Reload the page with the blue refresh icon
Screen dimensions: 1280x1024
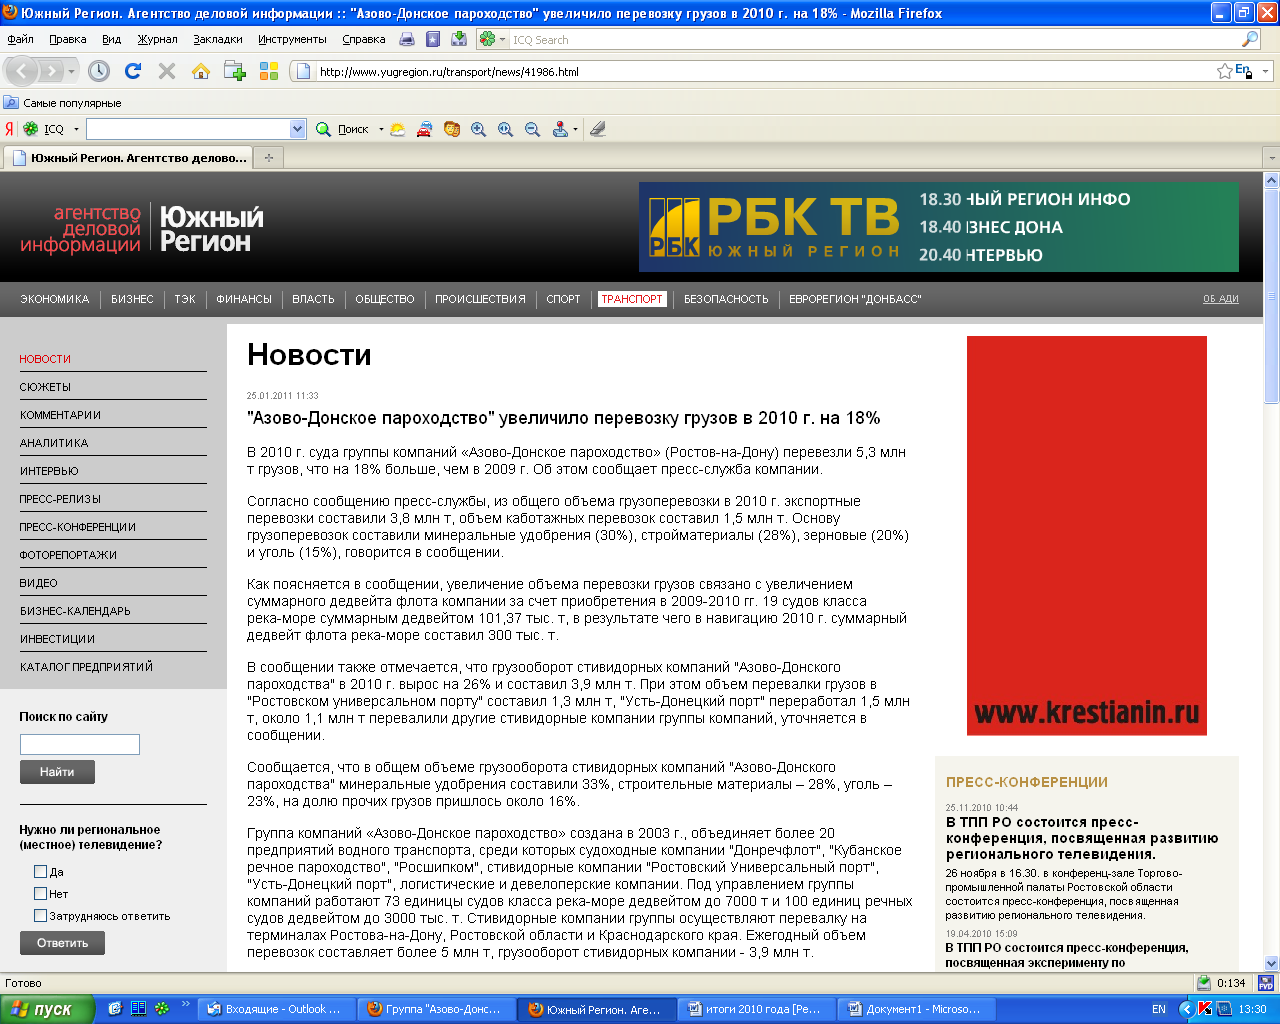click(133, 71)
